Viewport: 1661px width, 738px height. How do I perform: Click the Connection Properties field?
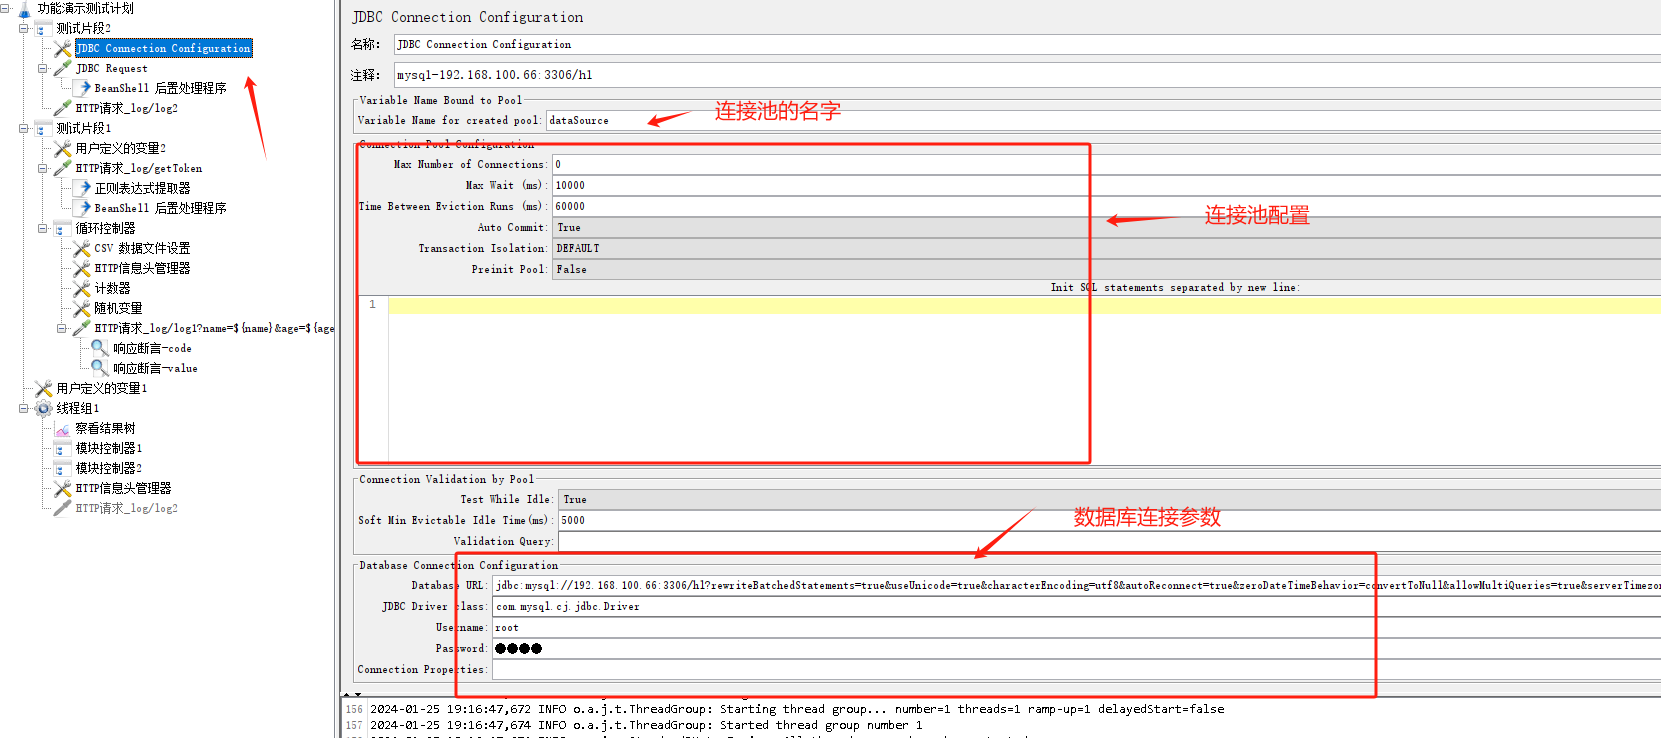pos(1076,669)
